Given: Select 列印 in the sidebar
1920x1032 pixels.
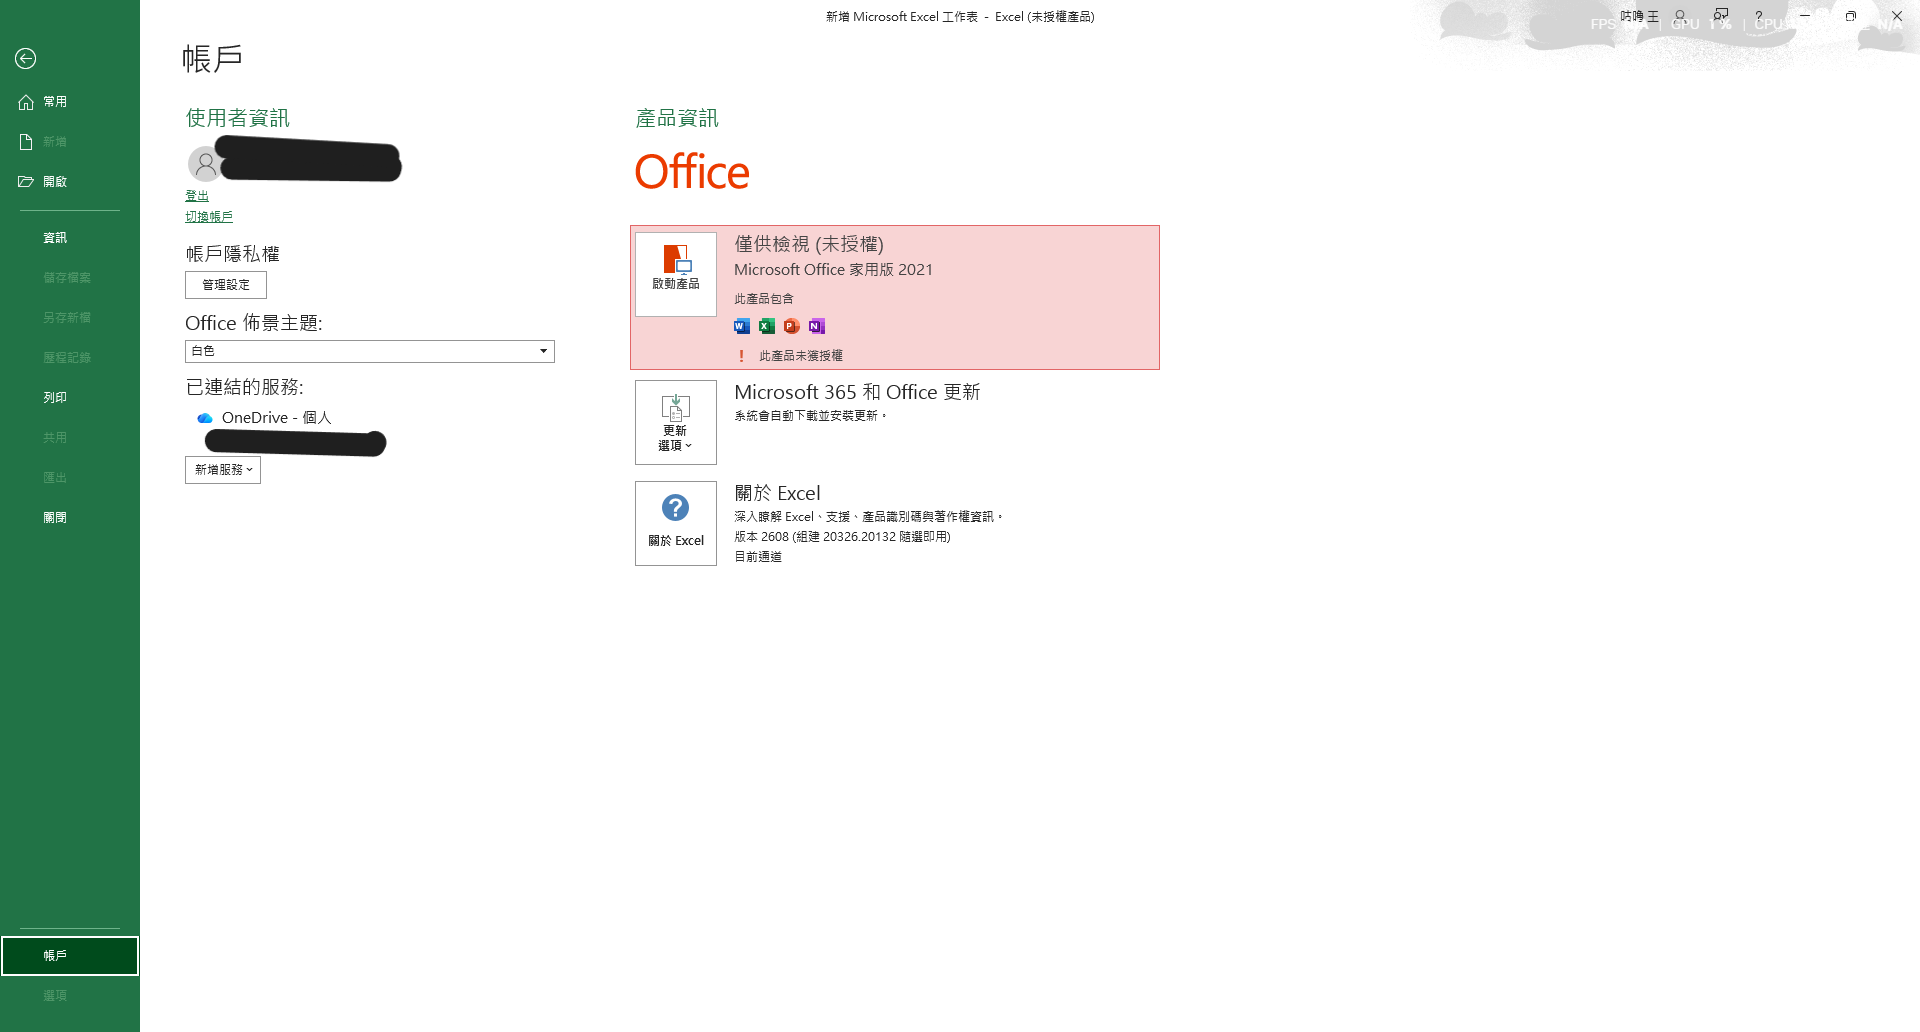Looking at the screenshot, I should point(70,398).
